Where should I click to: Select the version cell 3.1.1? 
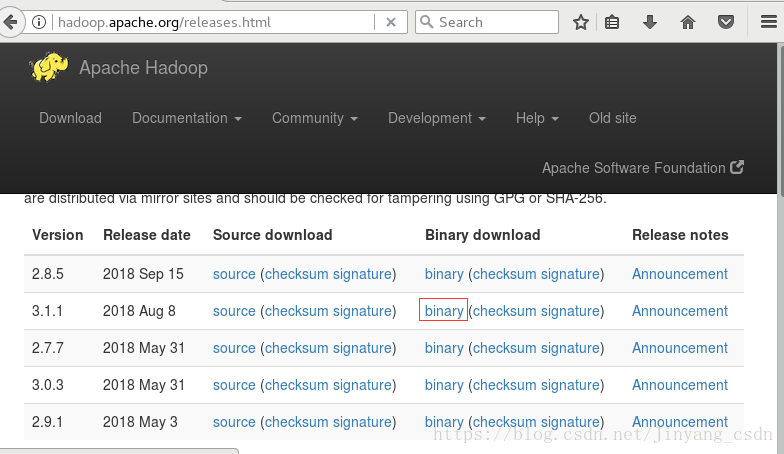coord(48,311)
